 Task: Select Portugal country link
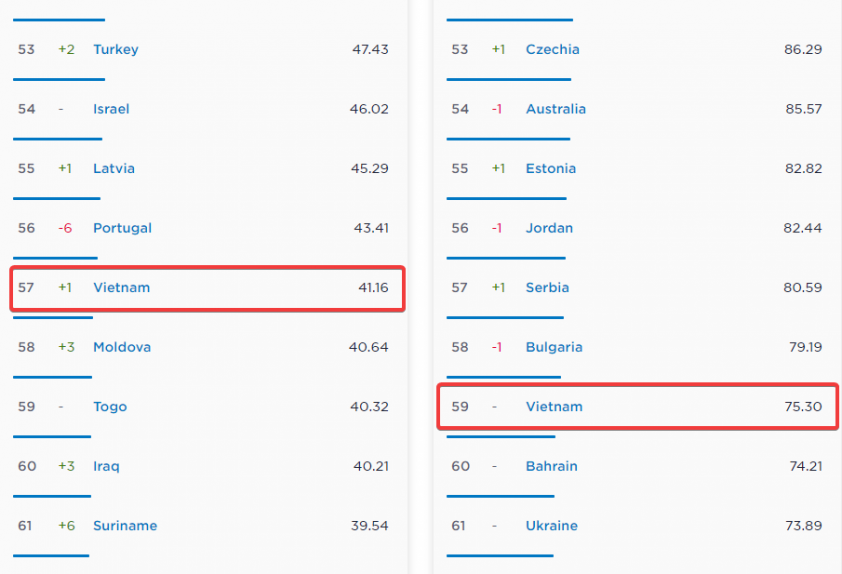pos(122,228)
